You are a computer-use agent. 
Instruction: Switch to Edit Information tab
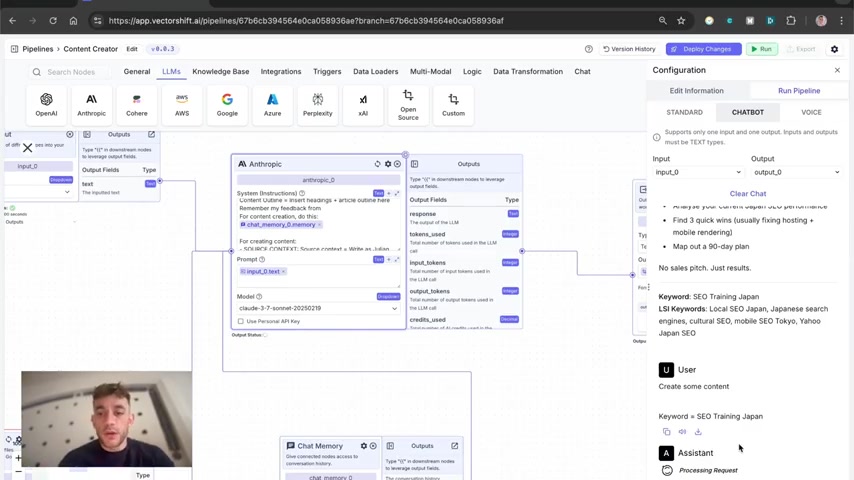pyautogui.click(x=697, y=91)
